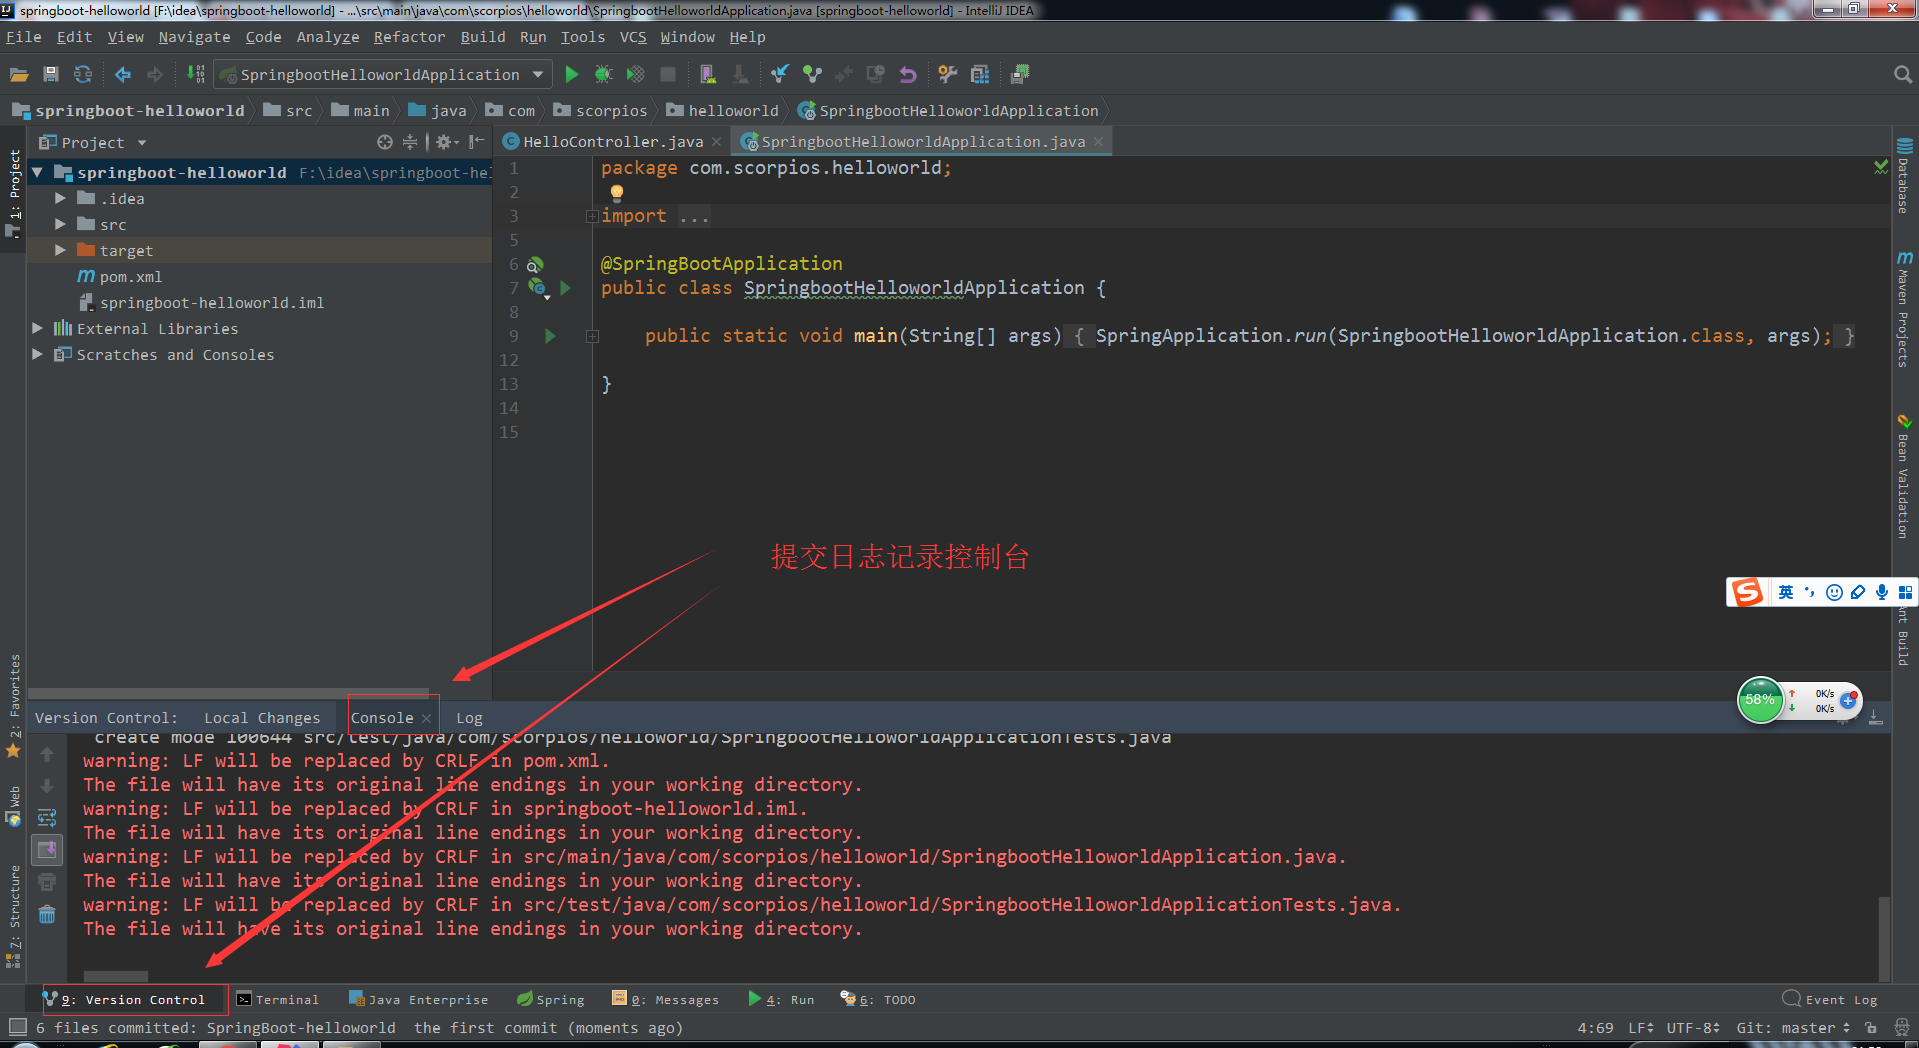Expand the src folder

60,224
